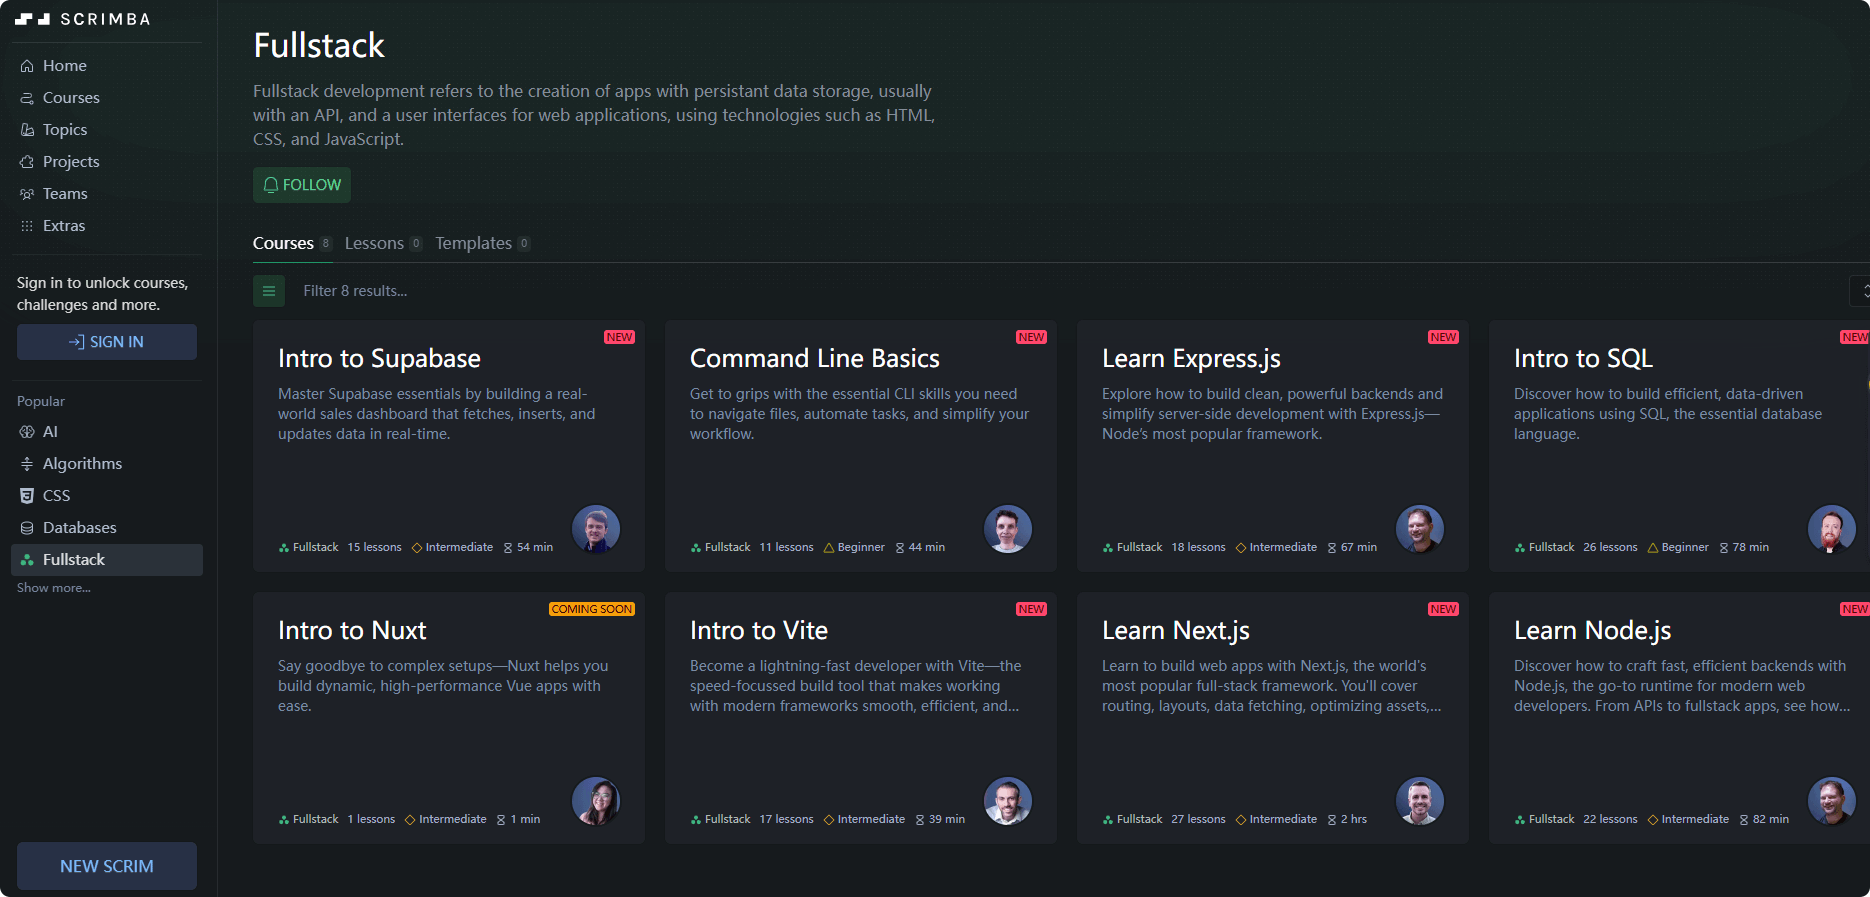Switch to the Lessons tab
1870x897 pixels.
374,244
